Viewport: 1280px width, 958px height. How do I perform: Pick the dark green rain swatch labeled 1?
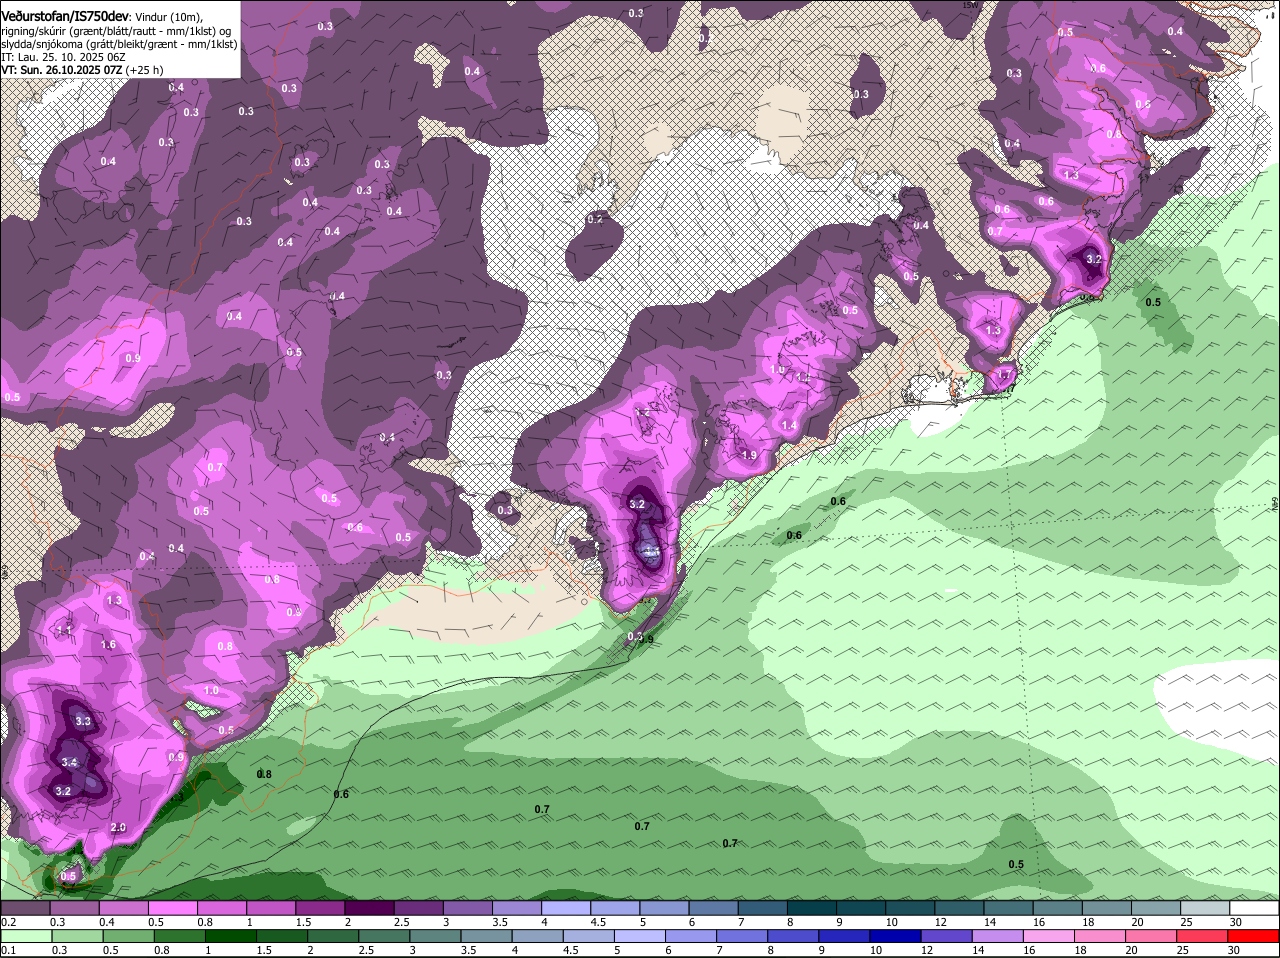pyautogui.click(x=231, y=935)
